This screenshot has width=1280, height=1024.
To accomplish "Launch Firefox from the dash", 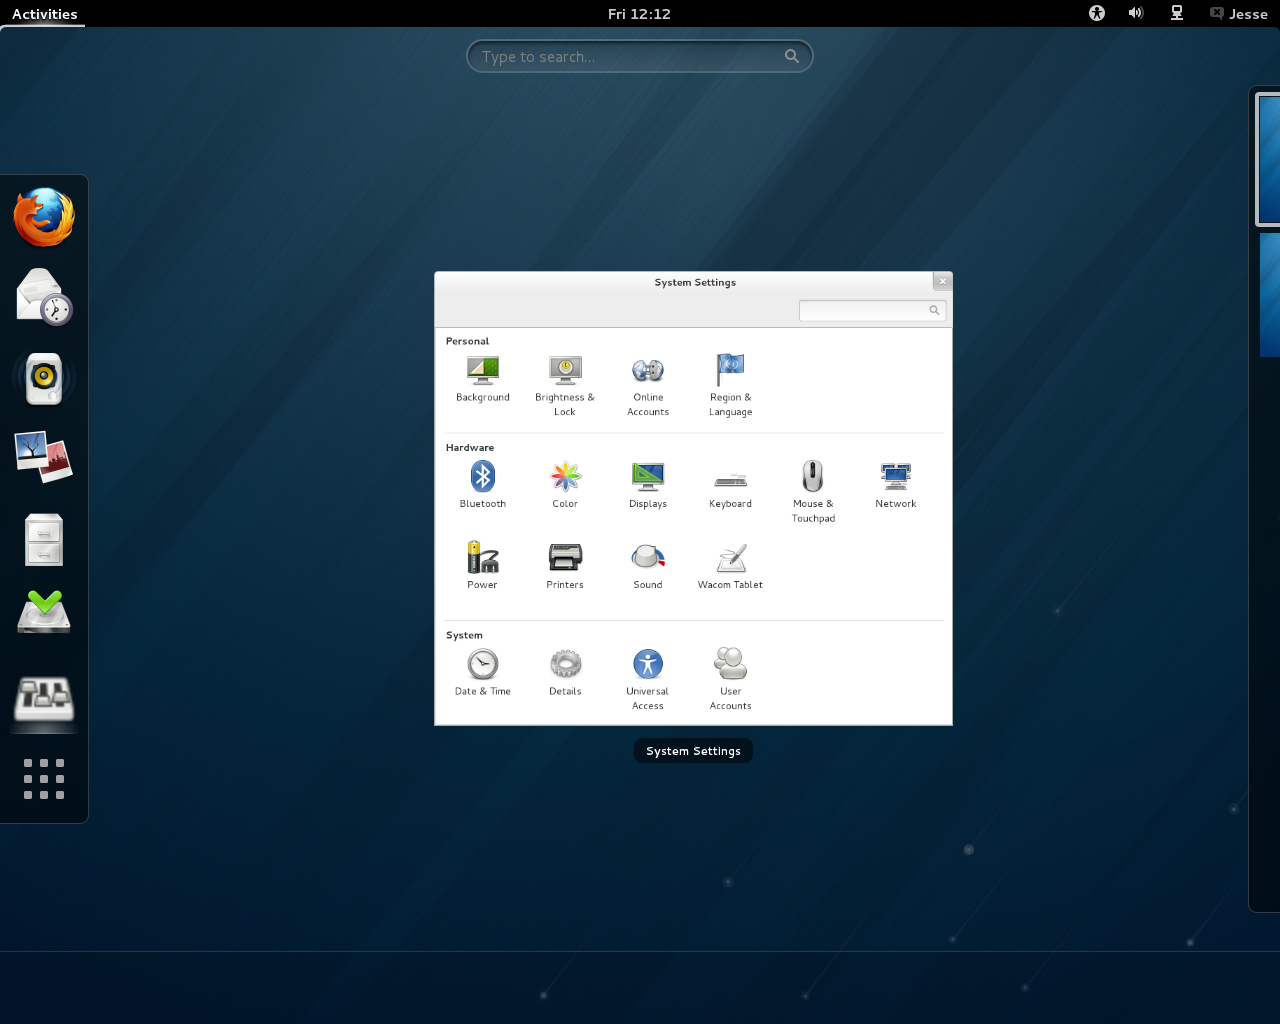I will 44,217.
